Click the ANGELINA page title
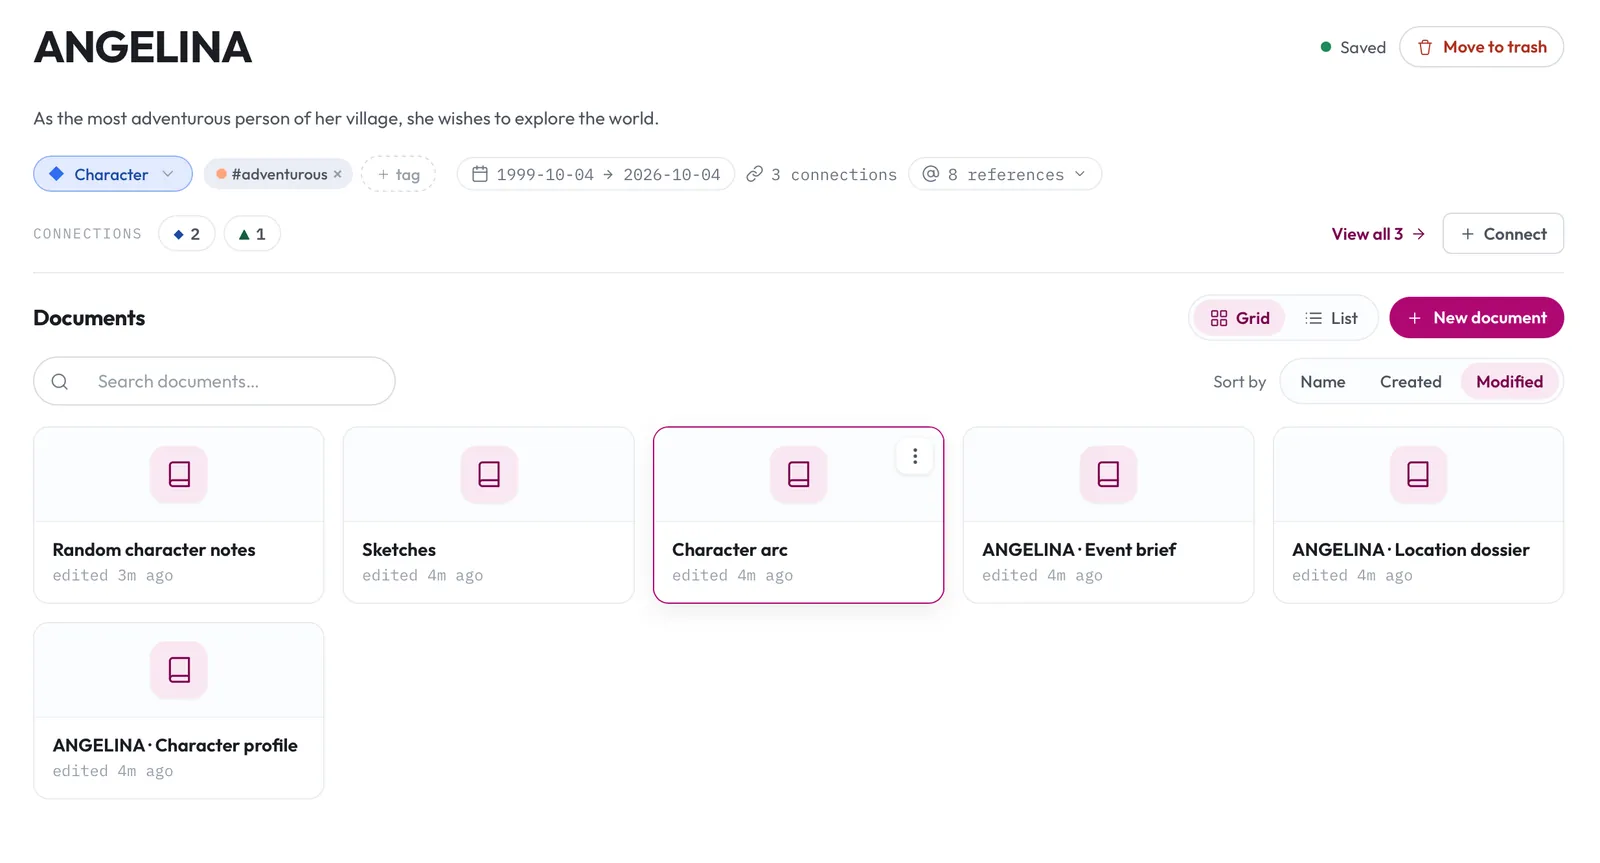1600x863 pixels. tap(143, 48)
